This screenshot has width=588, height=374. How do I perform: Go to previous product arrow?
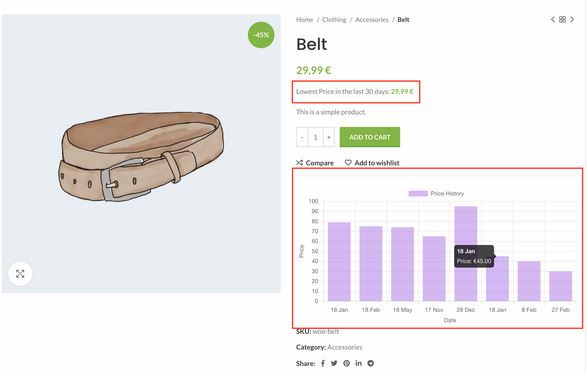pyautogui.click(x=553, y=20)
